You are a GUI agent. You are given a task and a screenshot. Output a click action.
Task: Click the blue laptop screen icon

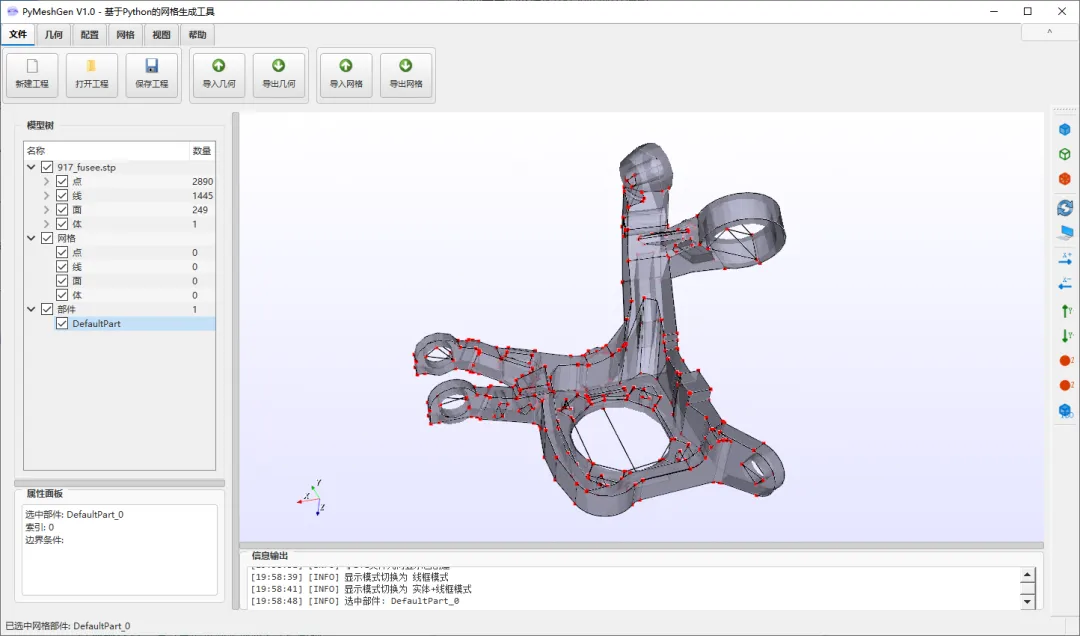[x=1065, y=232]
